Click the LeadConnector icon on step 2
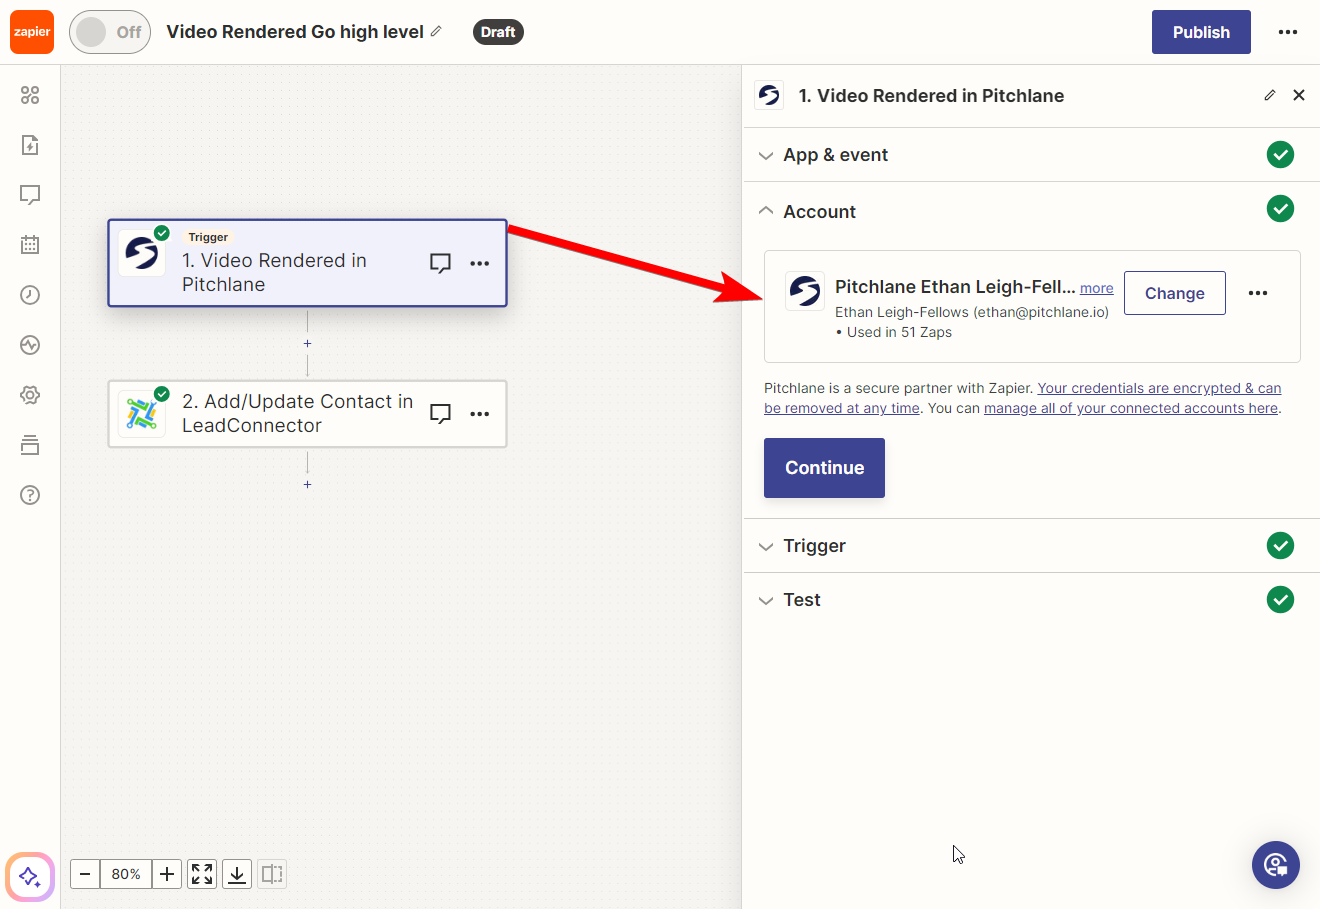Screen dimensions: 1320x909 (142, 414)
